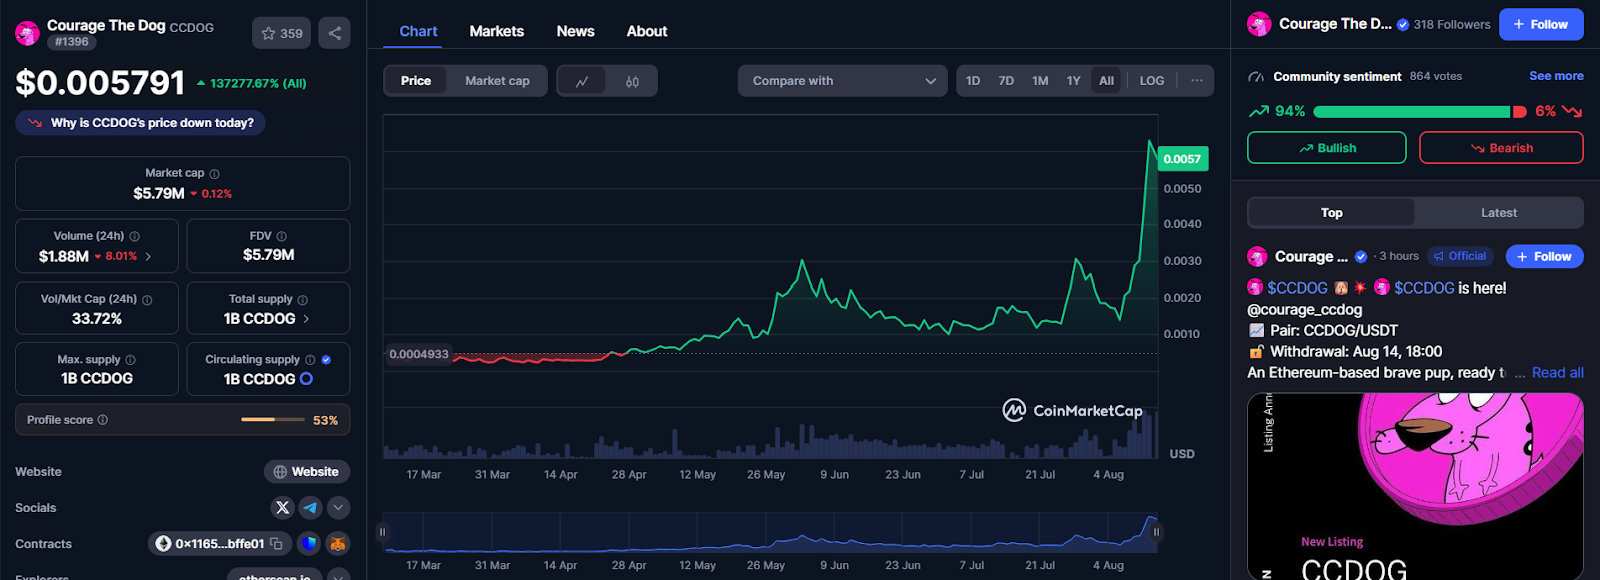The height and width of the screenshot is (580, 1600).
Task: Set chart range to 1M
Action: [x=1040, y=81]
